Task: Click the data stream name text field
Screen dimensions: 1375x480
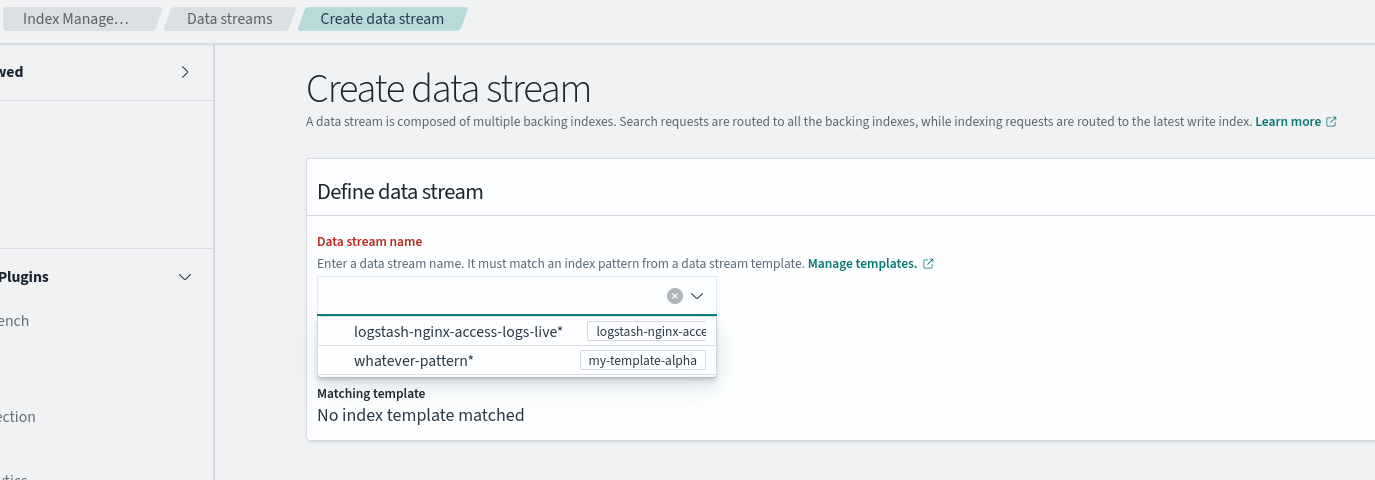Action: click(x=490, y=296)
